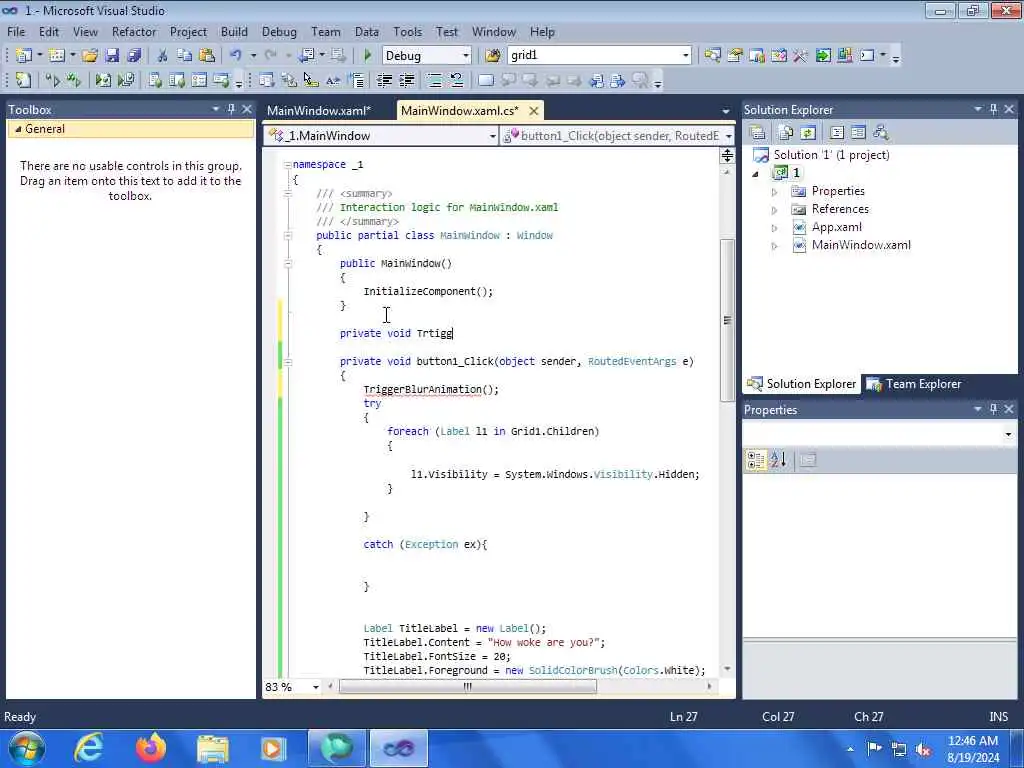The width and height of the screenshot is (1024, 768).
Task: Launch Internet Explorer from taskbar
Action: click(x=89, y=748)
